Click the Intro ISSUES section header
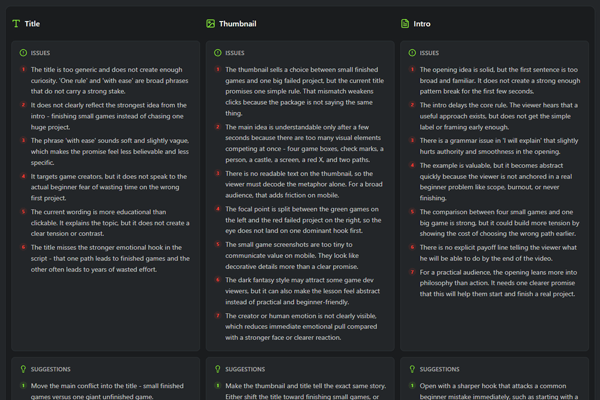Screen dimensions: 600x400 [x=429, y=53]
